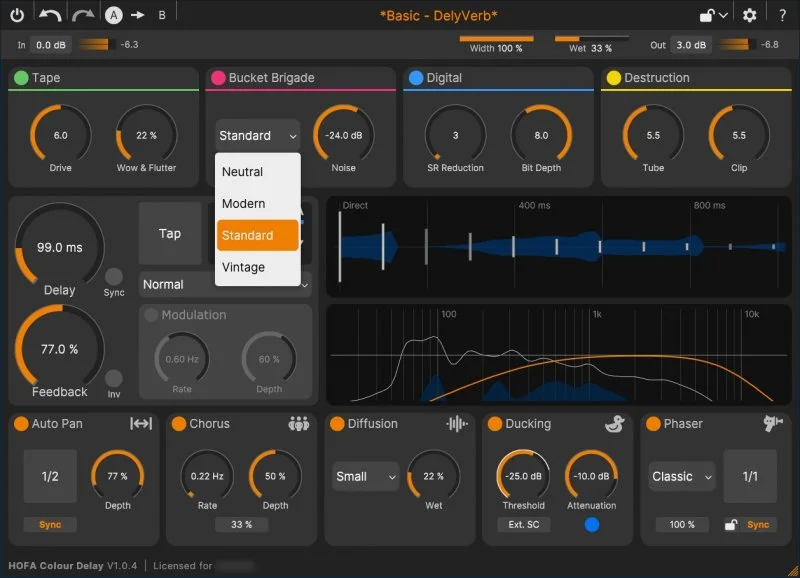Toggle the Bucket Brigade section
This screenshot has width=800, height=578.
coord(218,78)
